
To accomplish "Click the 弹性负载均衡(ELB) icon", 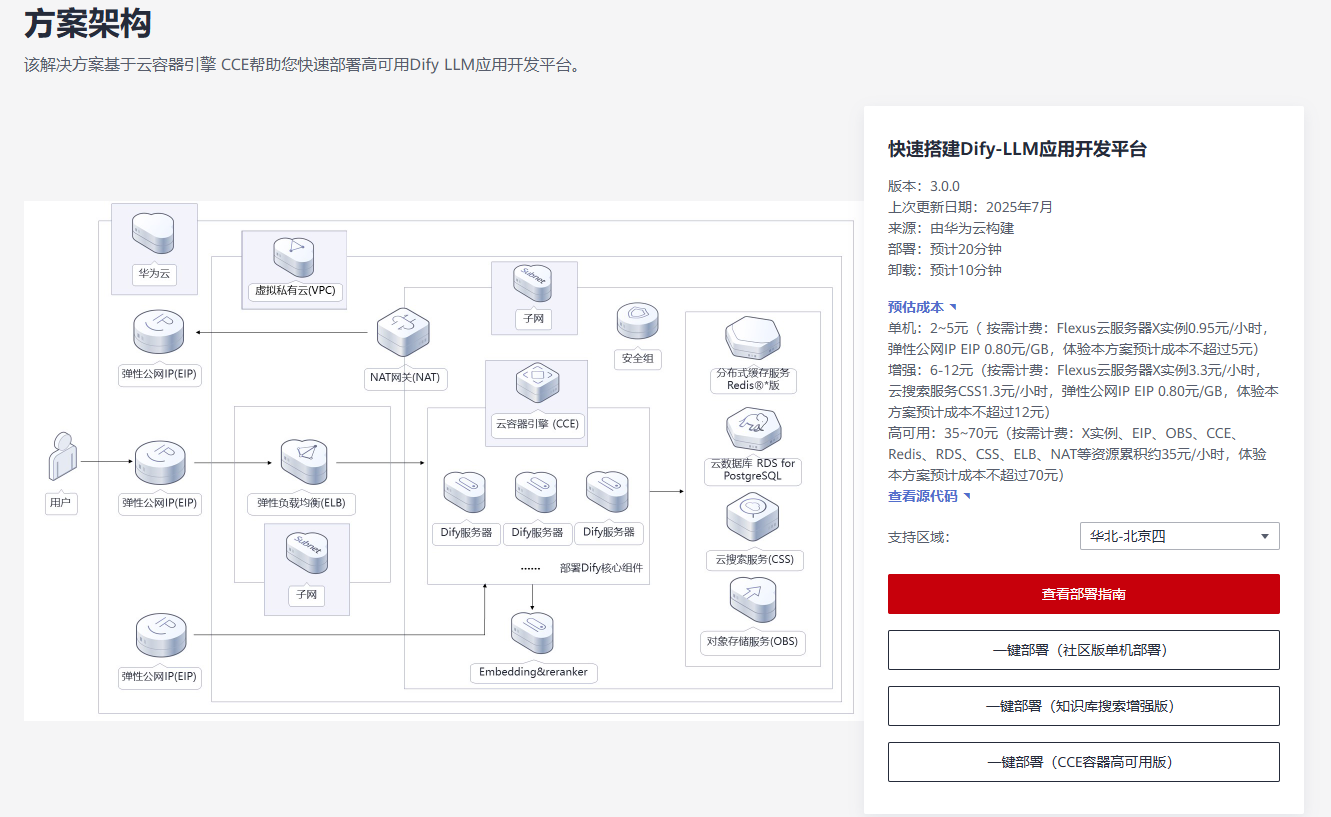I will (303, 463).
